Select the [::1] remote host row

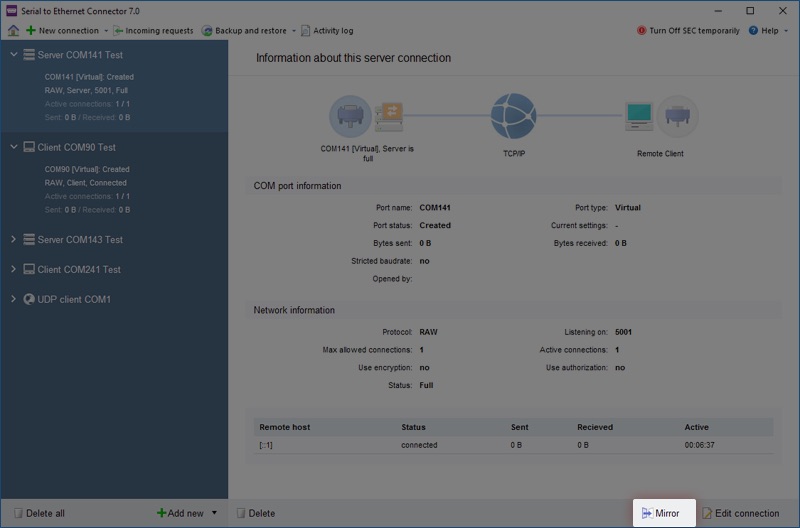[513, 445]
